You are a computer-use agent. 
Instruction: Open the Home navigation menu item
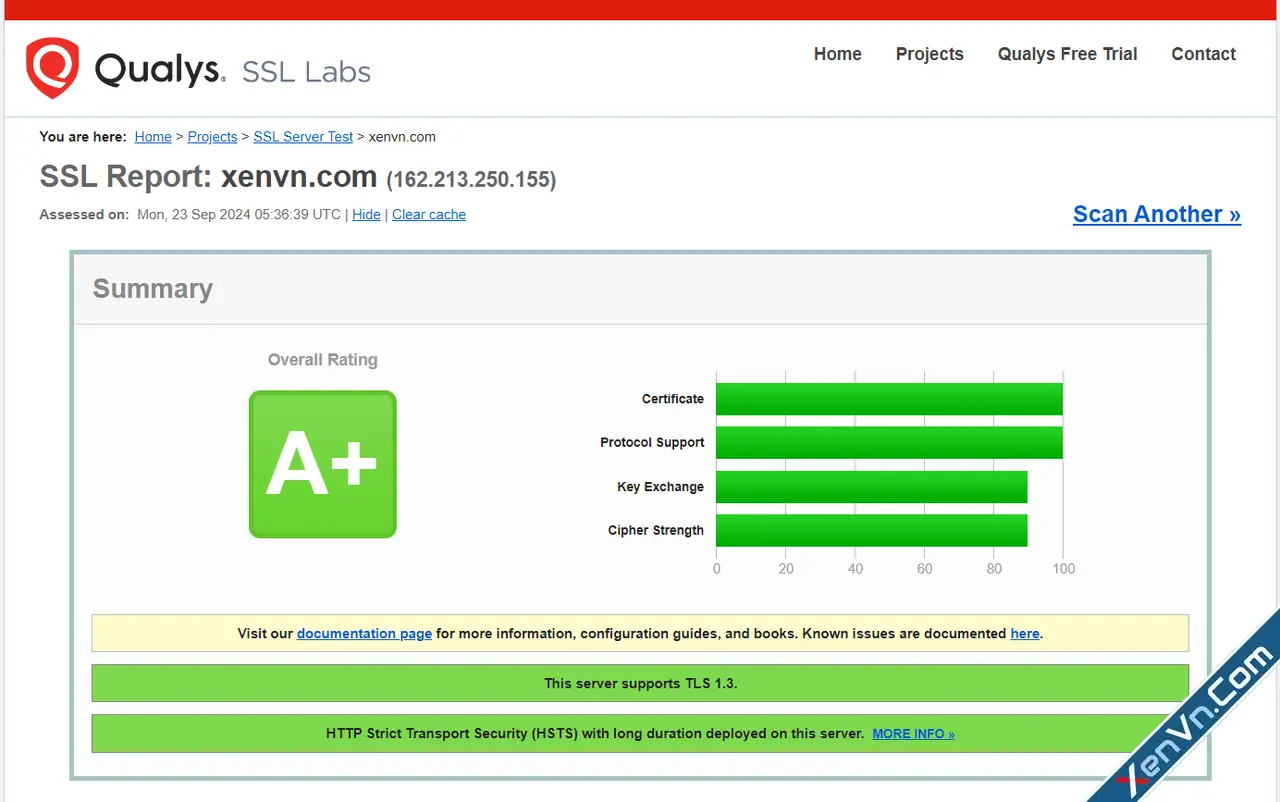tap(837, 54)
